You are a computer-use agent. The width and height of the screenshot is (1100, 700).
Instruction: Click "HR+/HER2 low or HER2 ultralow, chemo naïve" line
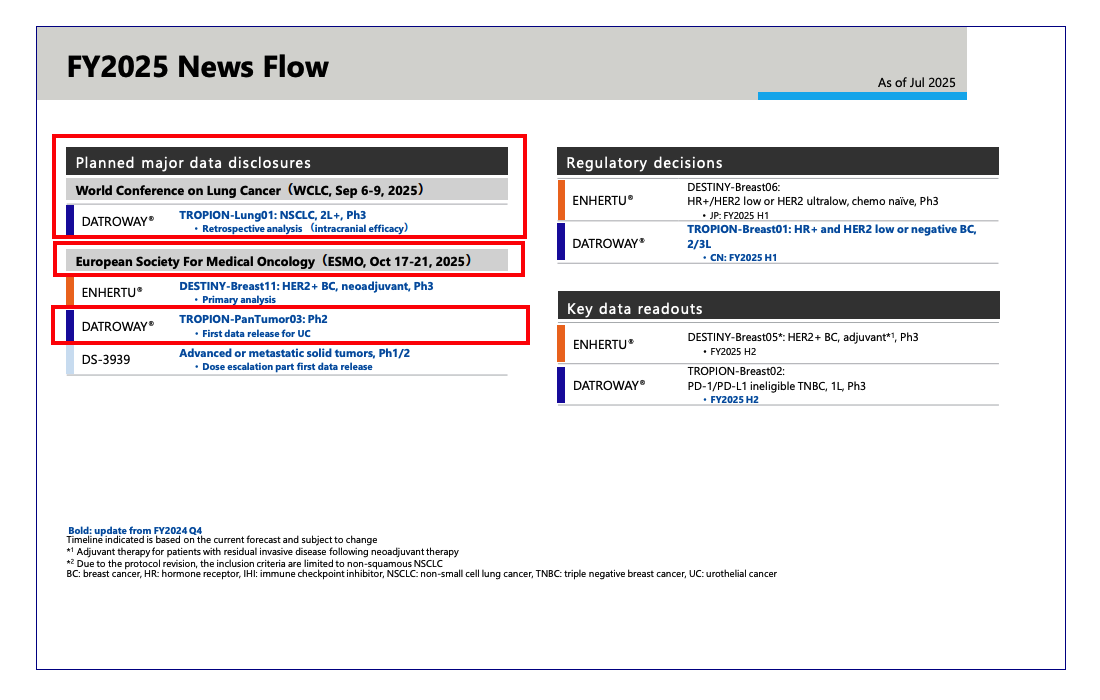point(812,201)
